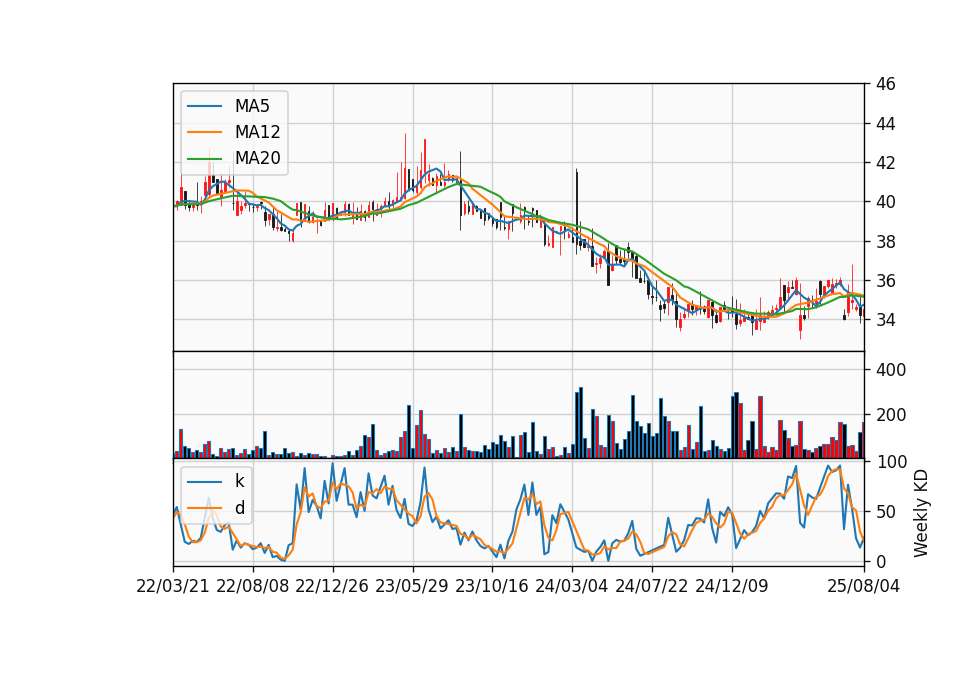Click the KD axis value 0
The height and width of the screenshot is (690, 960).
click(x=880, y=561)
